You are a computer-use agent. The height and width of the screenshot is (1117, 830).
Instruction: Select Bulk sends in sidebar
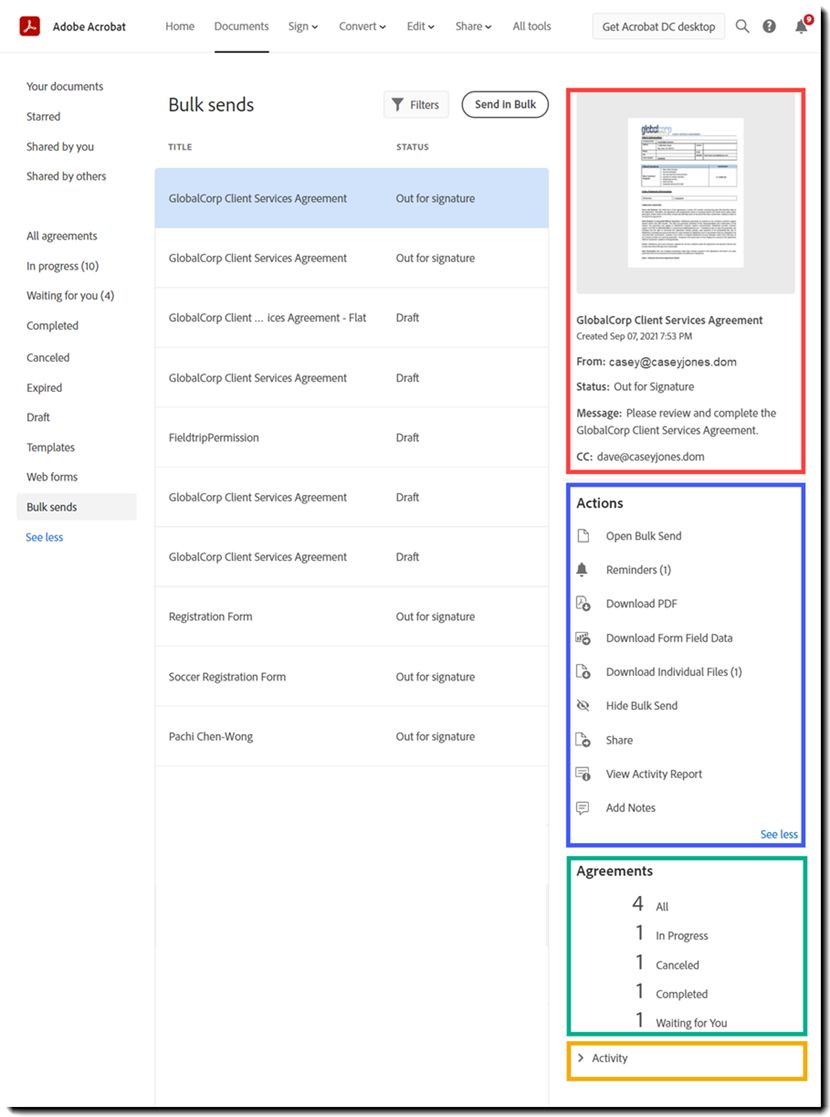pyautogui.click(x=76, y=506)
